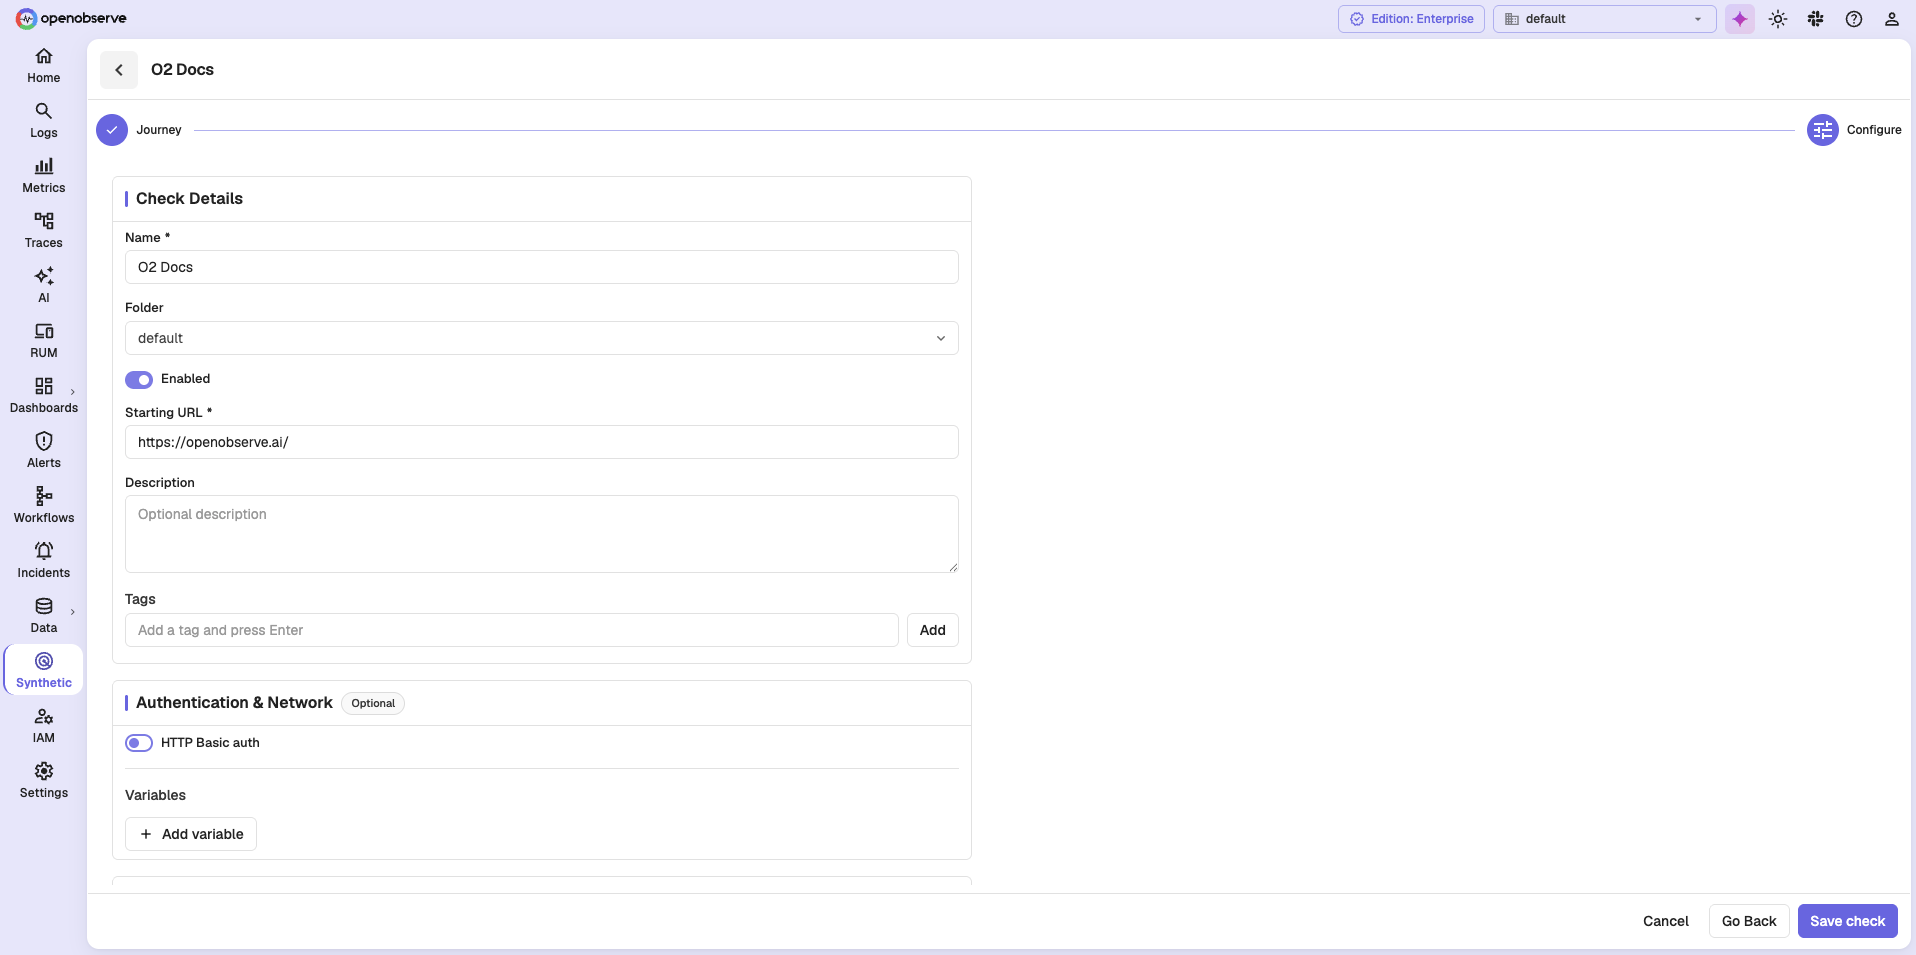1916x955 pixels.
Task: Click Add variable button
Action: (x=191, y=834)
